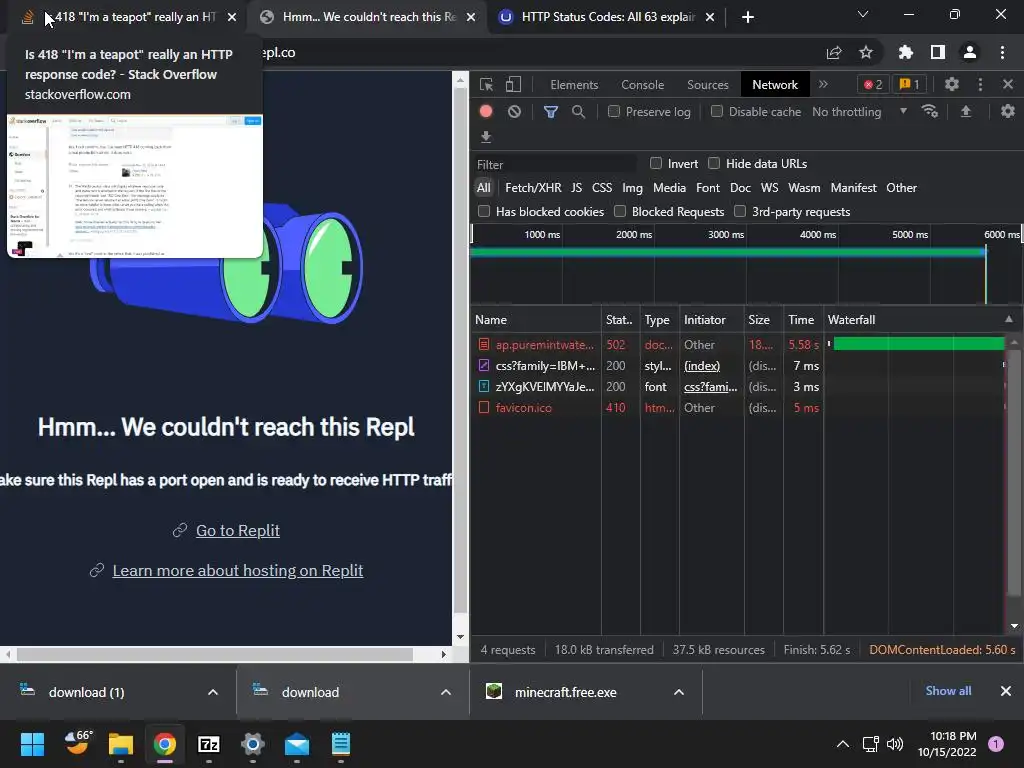Check Blocked Requests

[x=620, y=211]
